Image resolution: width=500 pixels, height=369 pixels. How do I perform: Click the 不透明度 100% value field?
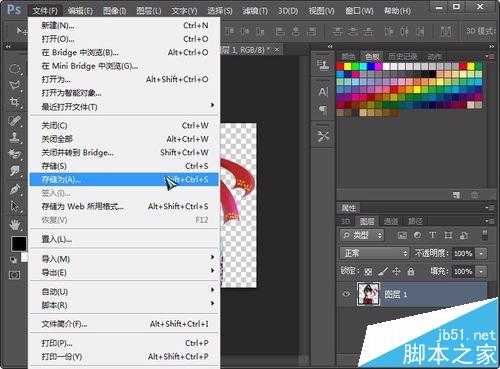[x=463, y=254]
